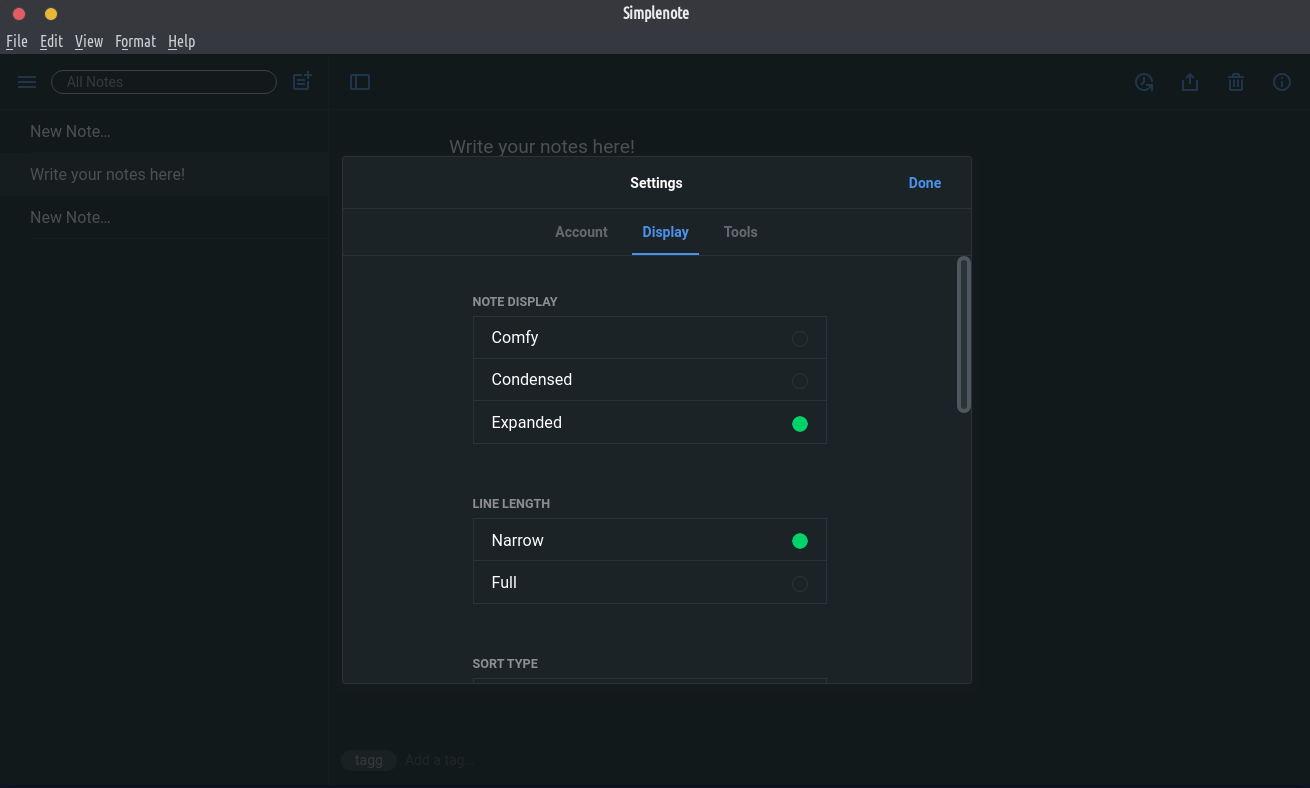This screenshot has width=1310, height=788.
Task: Select Expanded note display option
Action: pyautogui.click(x=650, y=422)
